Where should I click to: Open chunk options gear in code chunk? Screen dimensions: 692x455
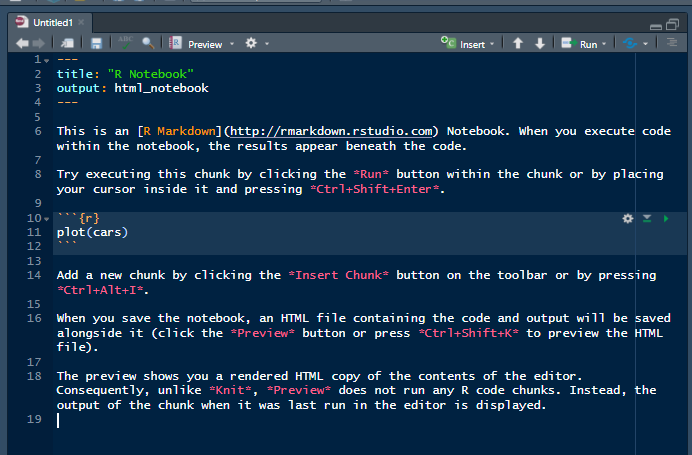[x=628, y=218]
